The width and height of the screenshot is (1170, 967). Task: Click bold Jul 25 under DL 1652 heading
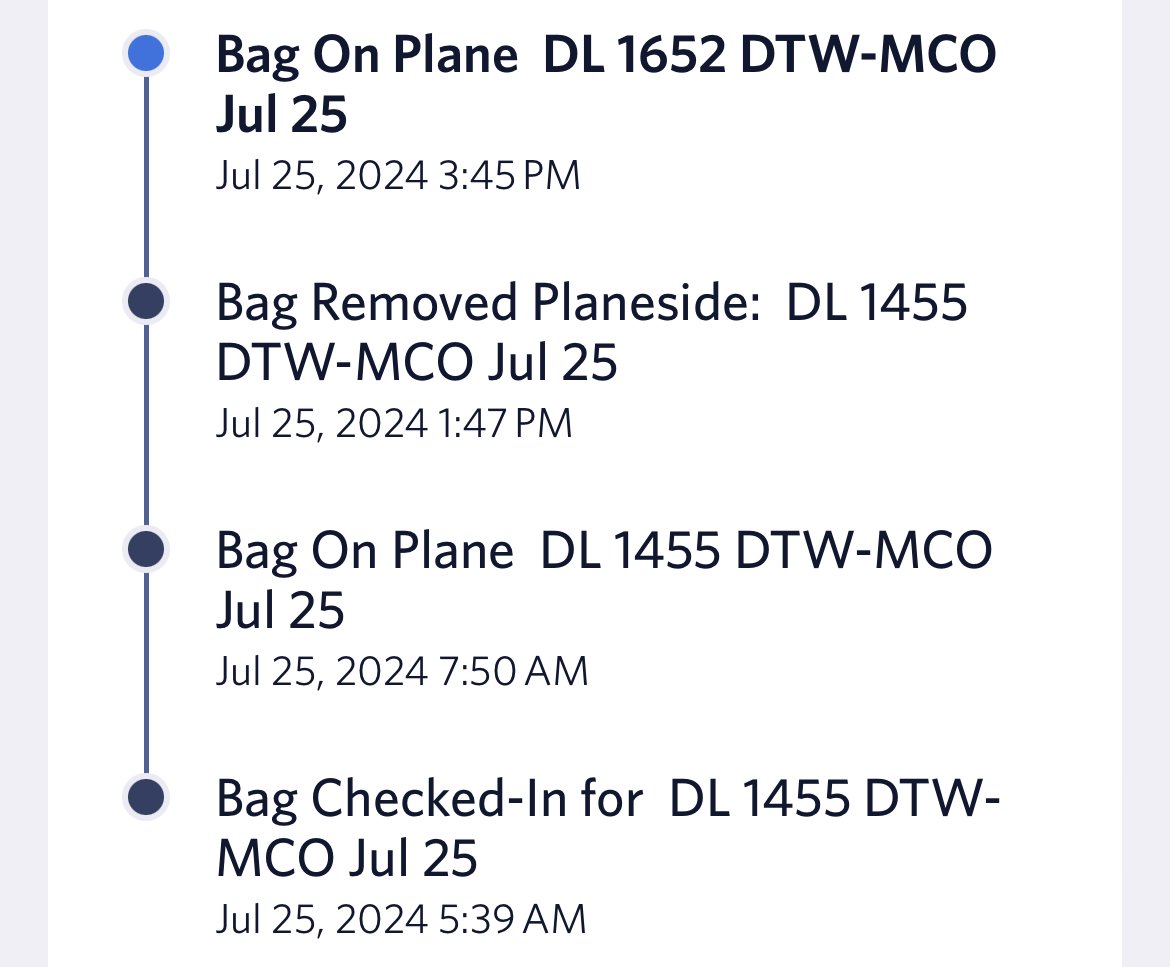pyautogui.click(x=281, y=114)
